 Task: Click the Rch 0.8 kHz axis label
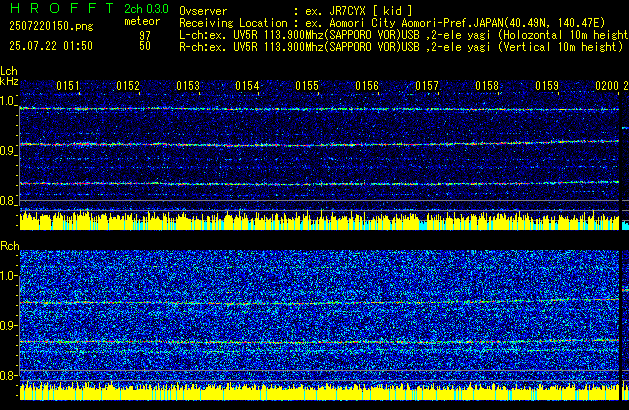pos(8,375)
